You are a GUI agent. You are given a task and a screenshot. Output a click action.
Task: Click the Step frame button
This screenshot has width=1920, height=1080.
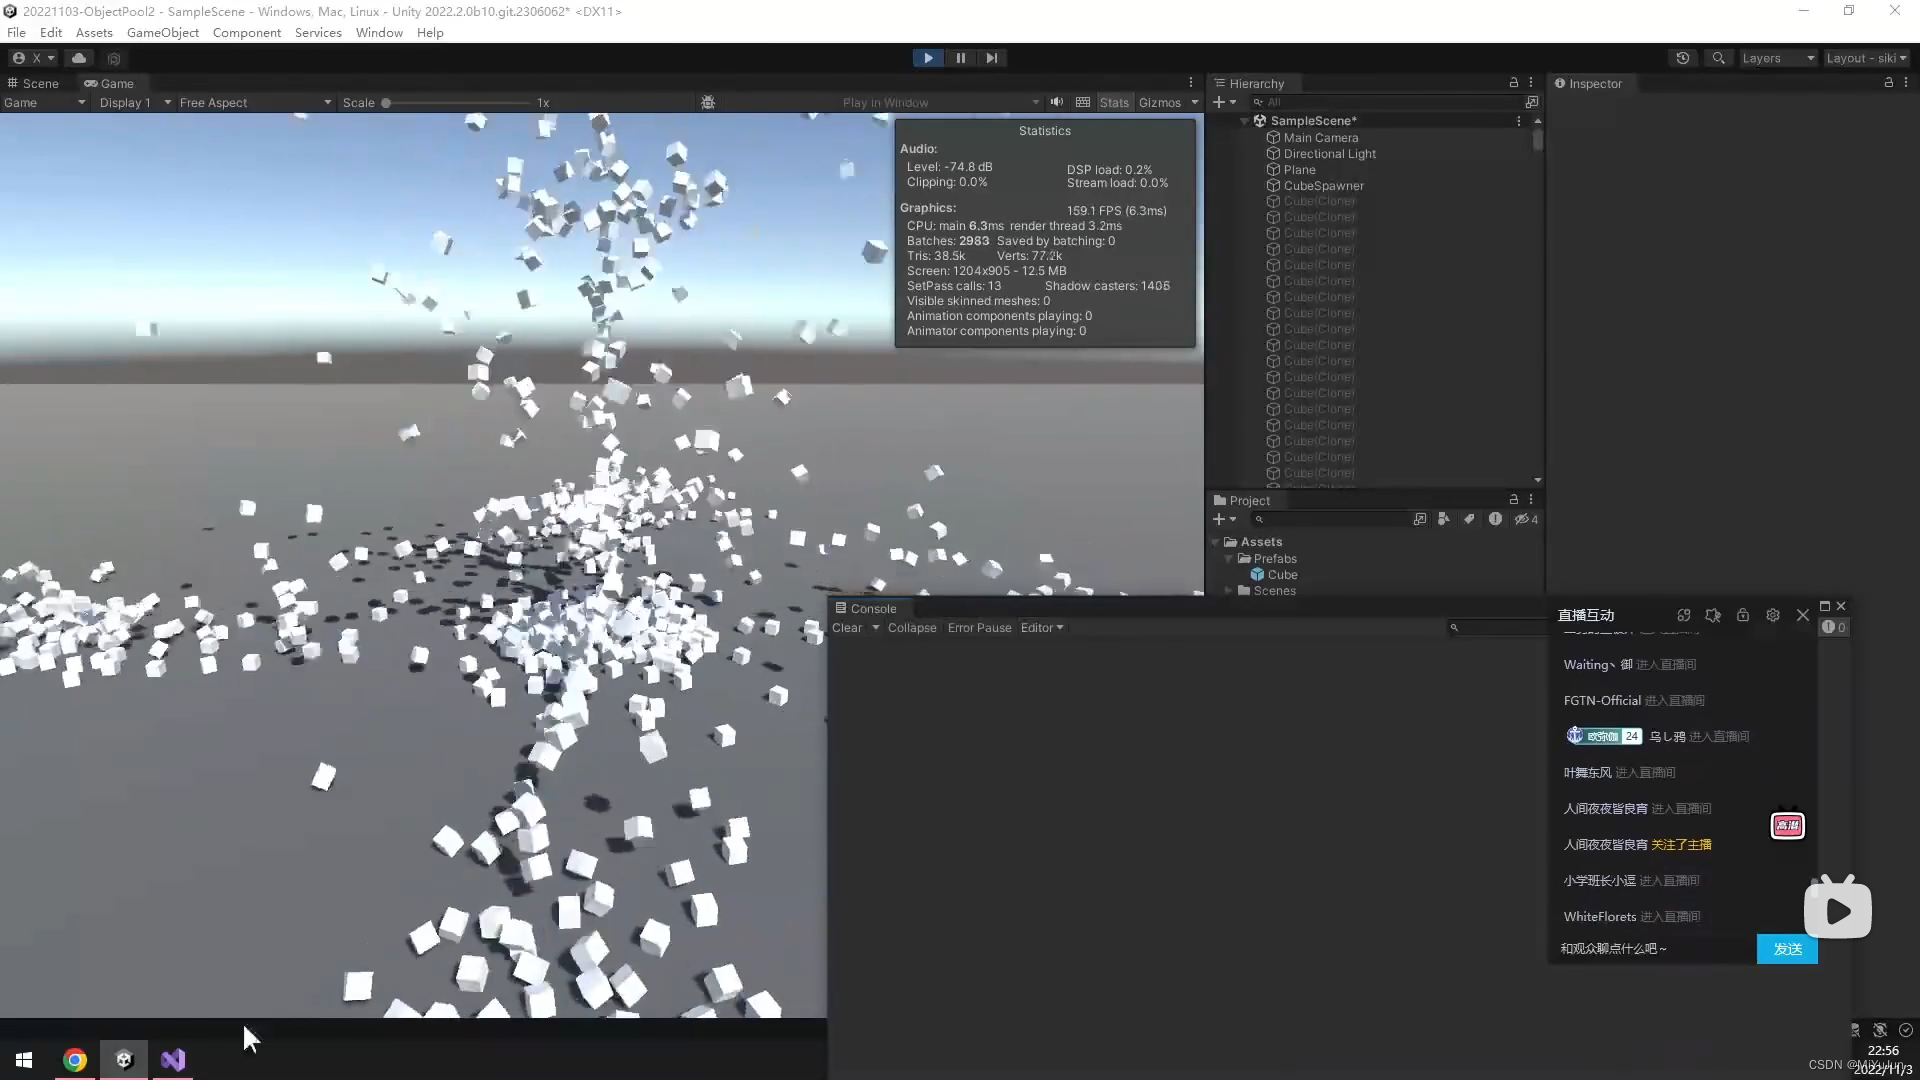click(991, 58)
